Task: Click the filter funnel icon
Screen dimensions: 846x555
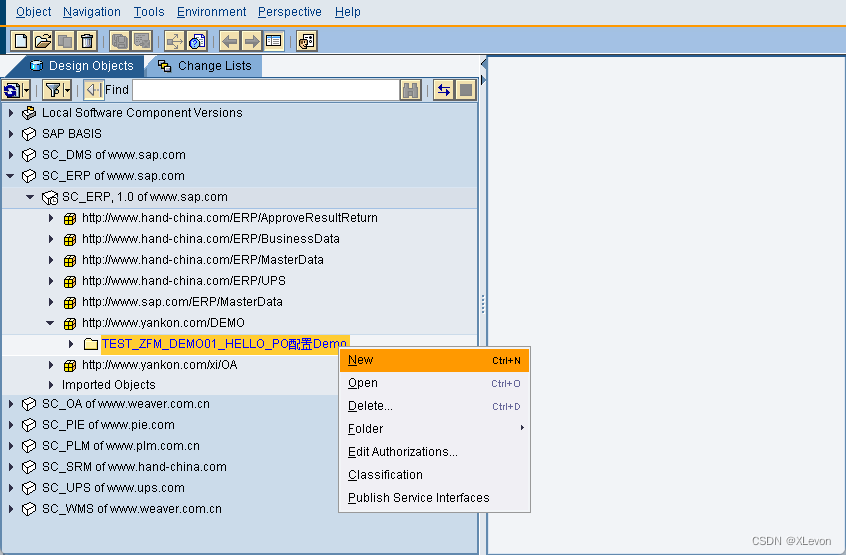Action: [53, 90]
